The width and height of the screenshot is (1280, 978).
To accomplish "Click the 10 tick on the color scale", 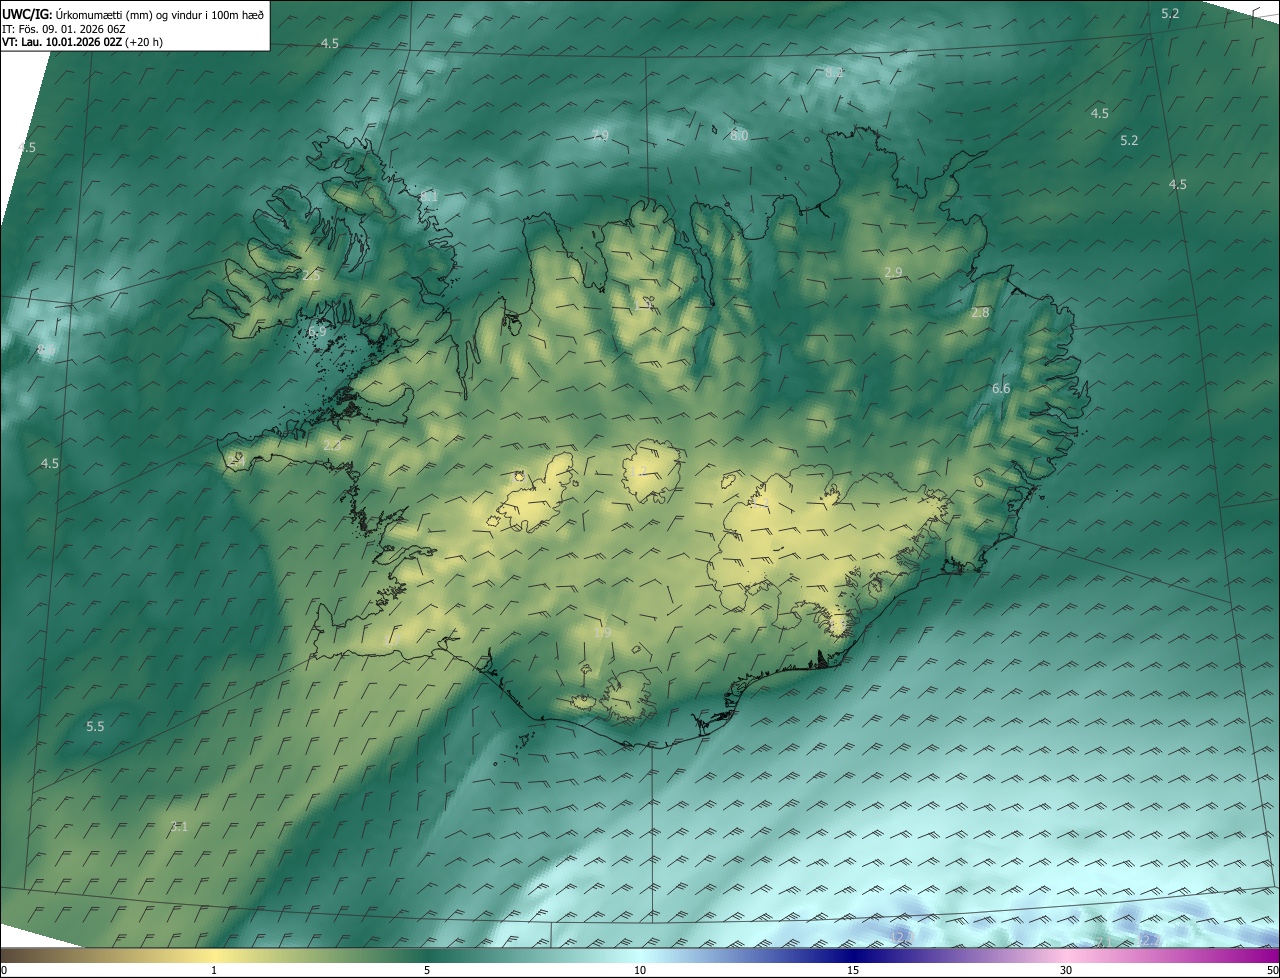I will click(640, 969).
